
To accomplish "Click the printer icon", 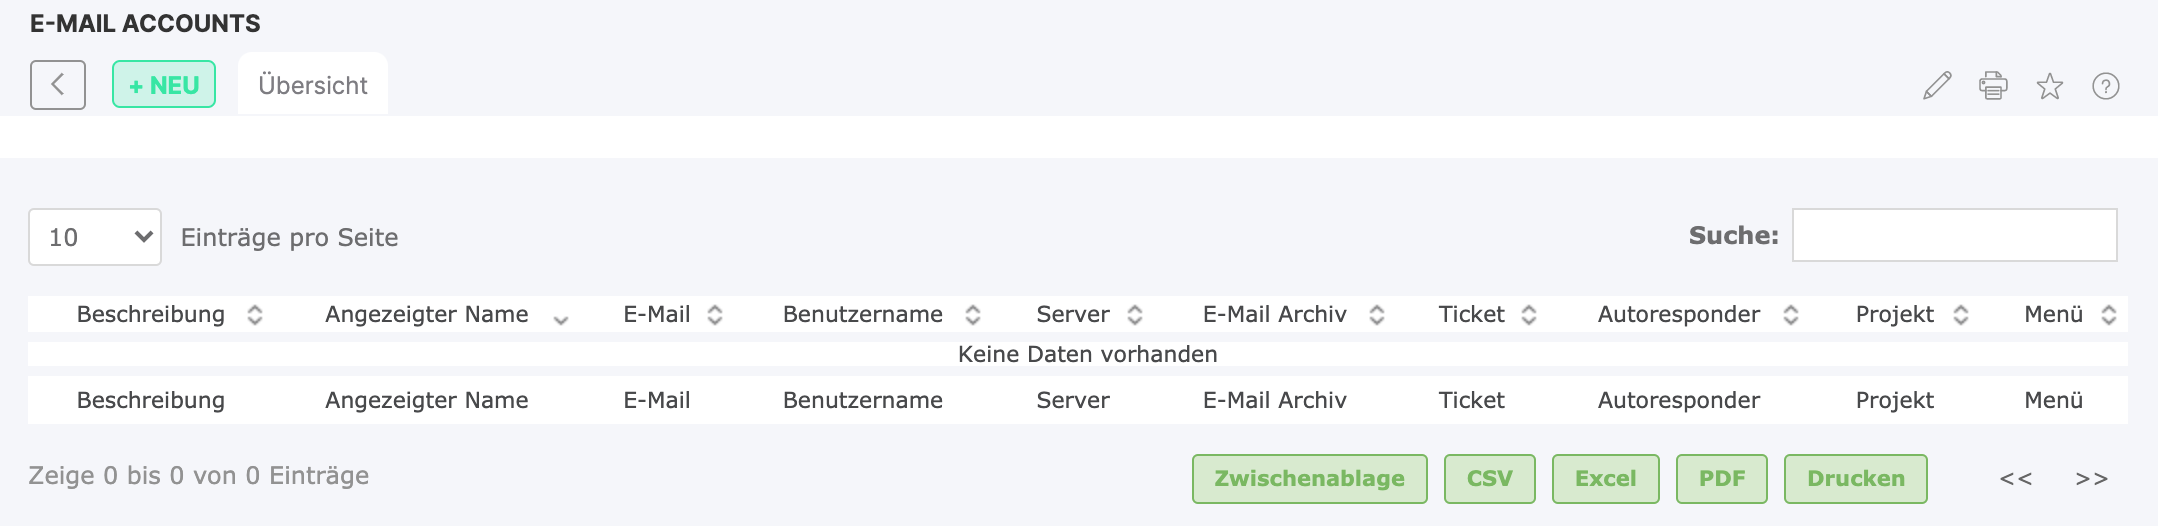I will click(x=1993, y=86).
